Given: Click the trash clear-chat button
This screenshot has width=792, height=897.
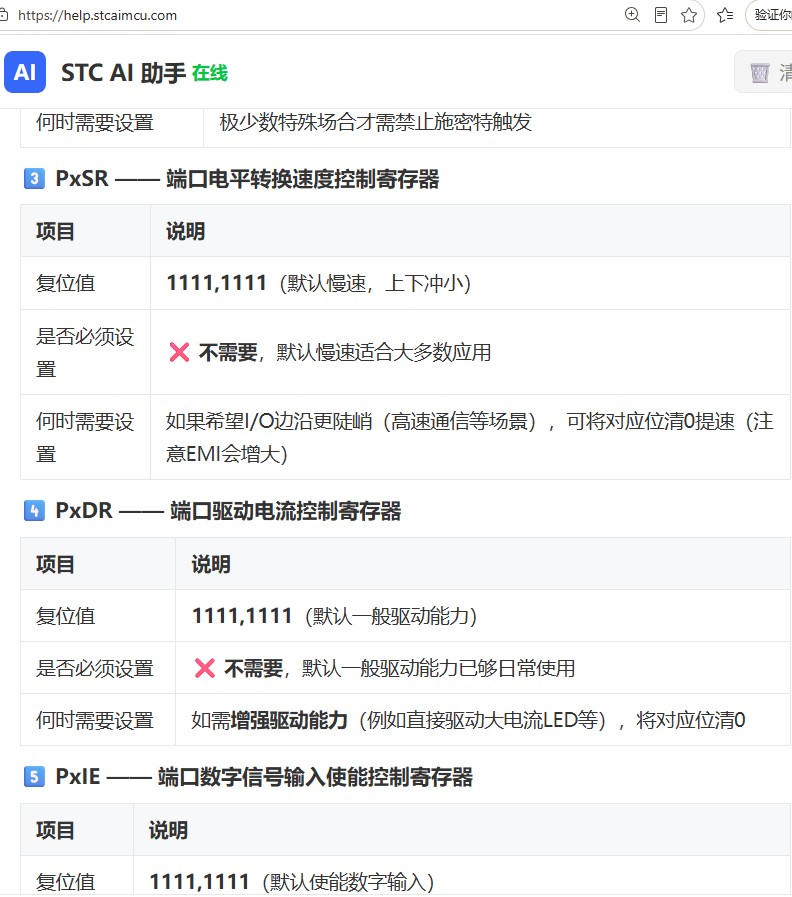Looking at the screenshot, I should pos(763,72).
